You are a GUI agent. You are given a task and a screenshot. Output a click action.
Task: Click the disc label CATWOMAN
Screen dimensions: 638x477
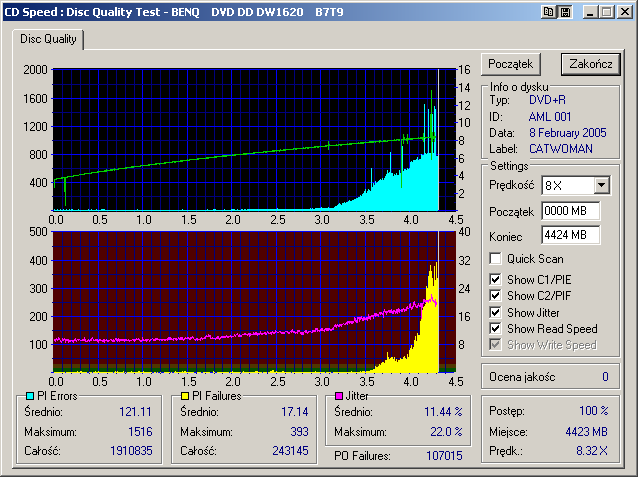[x=561, y=149]
